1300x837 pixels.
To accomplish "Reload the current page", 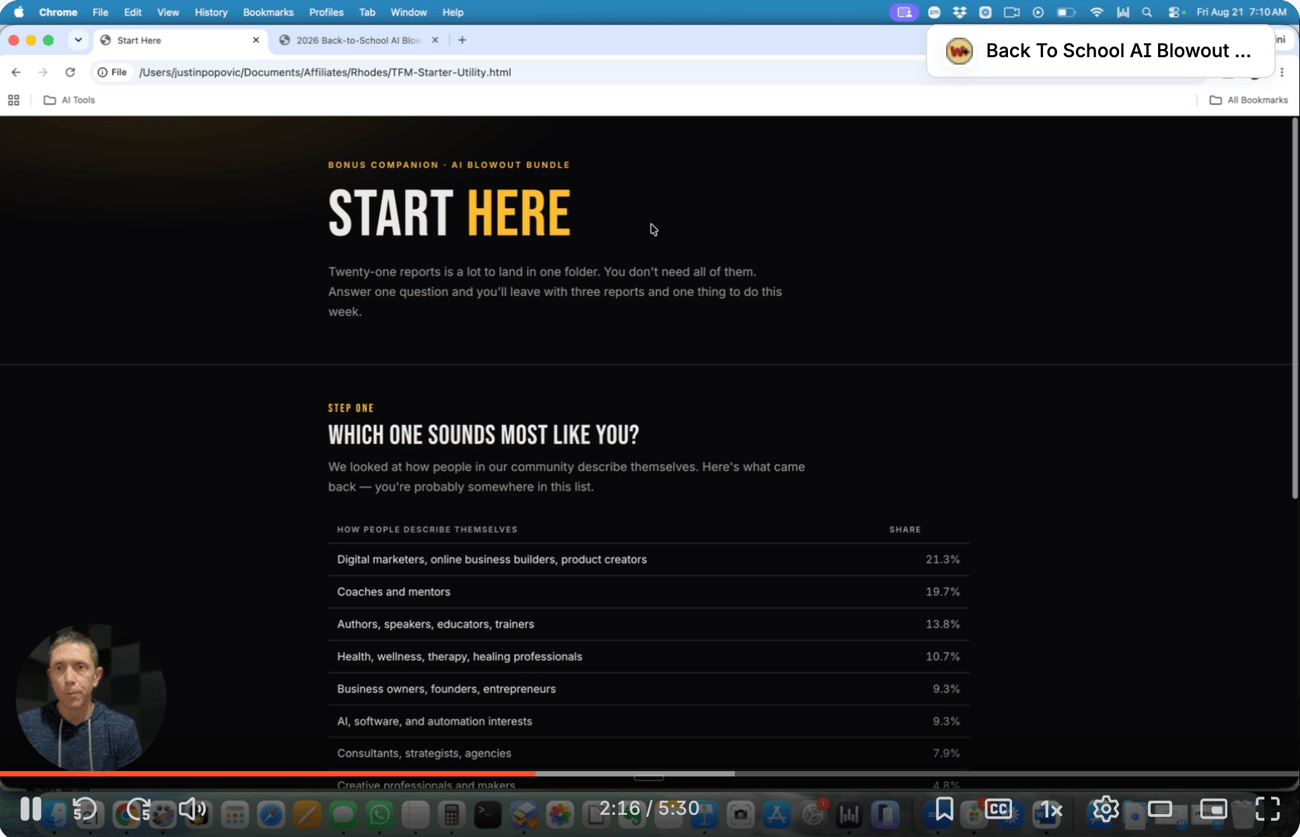I will pyautogui.click(x=70, y=72).
